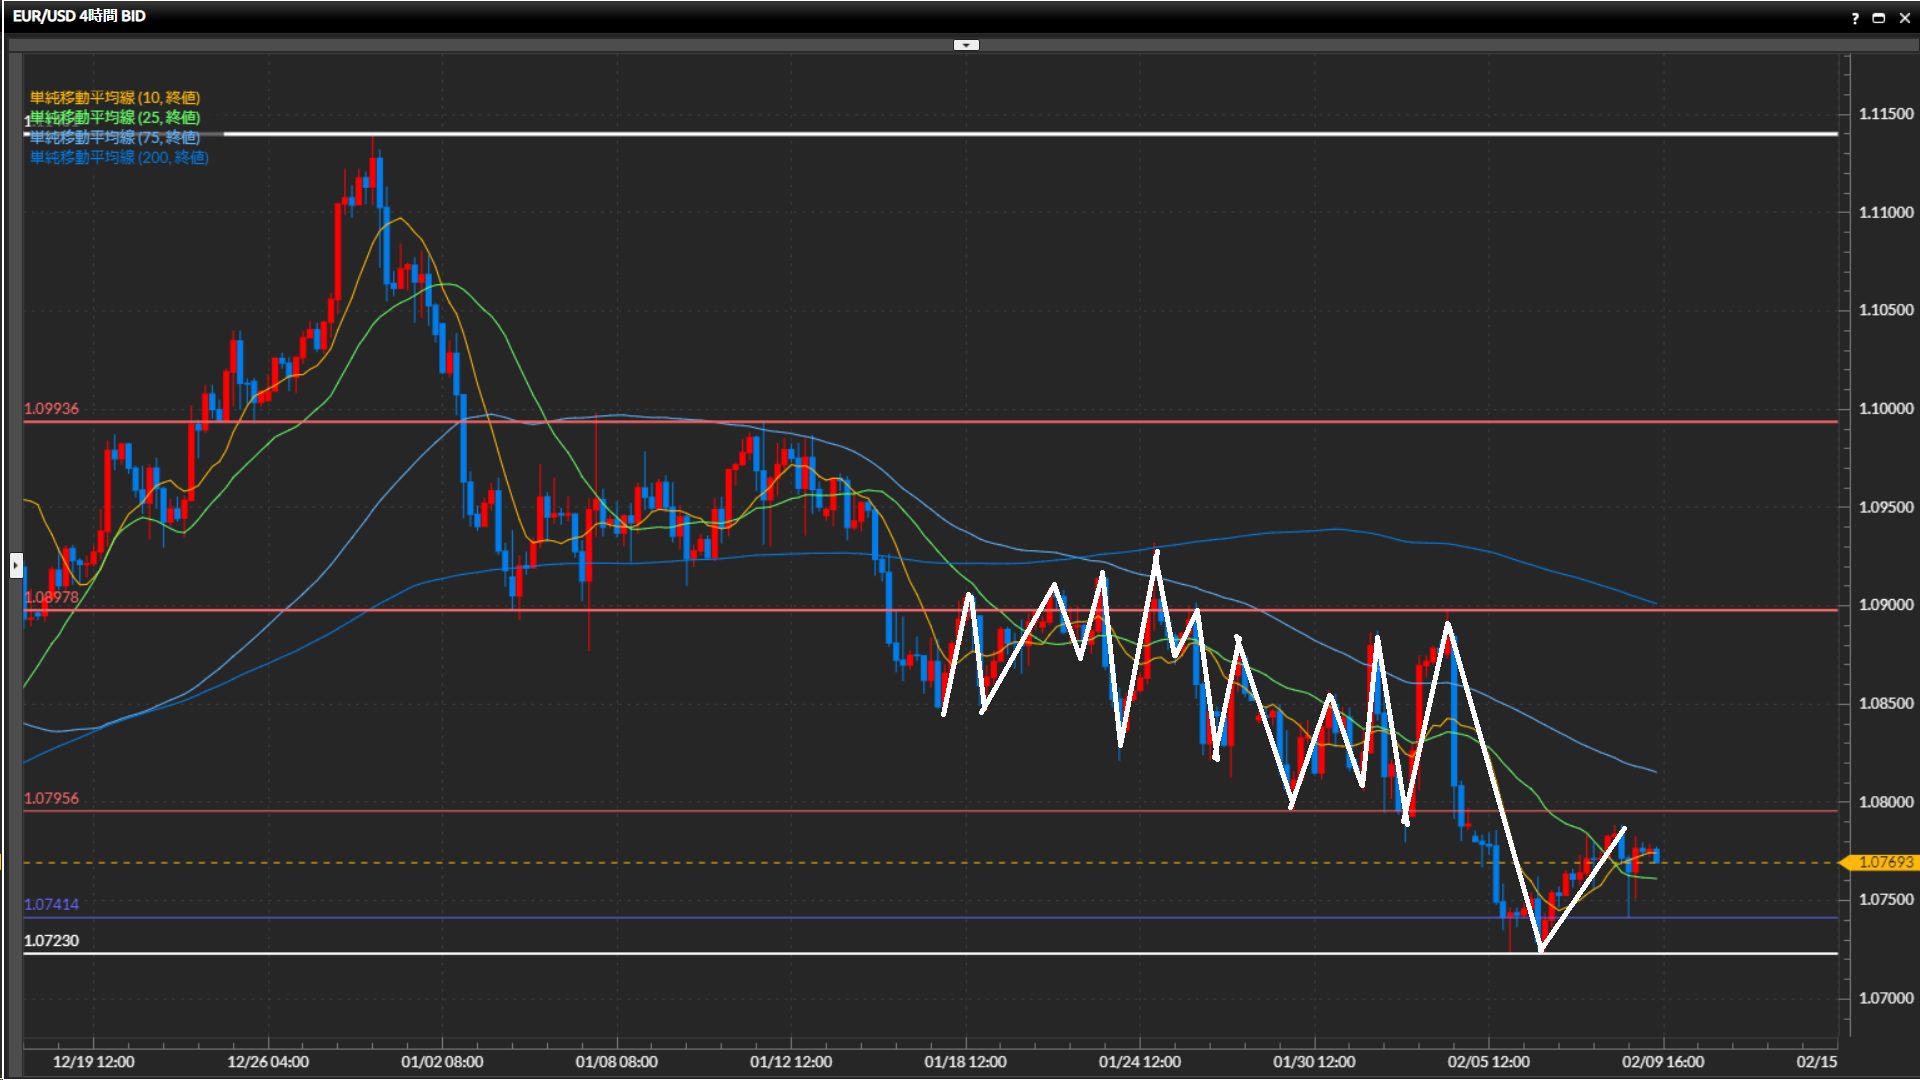Screen dimensions: 1920x1080
Task: Select the 単純移動平均線 (25, 終値) label
Action: (115, 117)
